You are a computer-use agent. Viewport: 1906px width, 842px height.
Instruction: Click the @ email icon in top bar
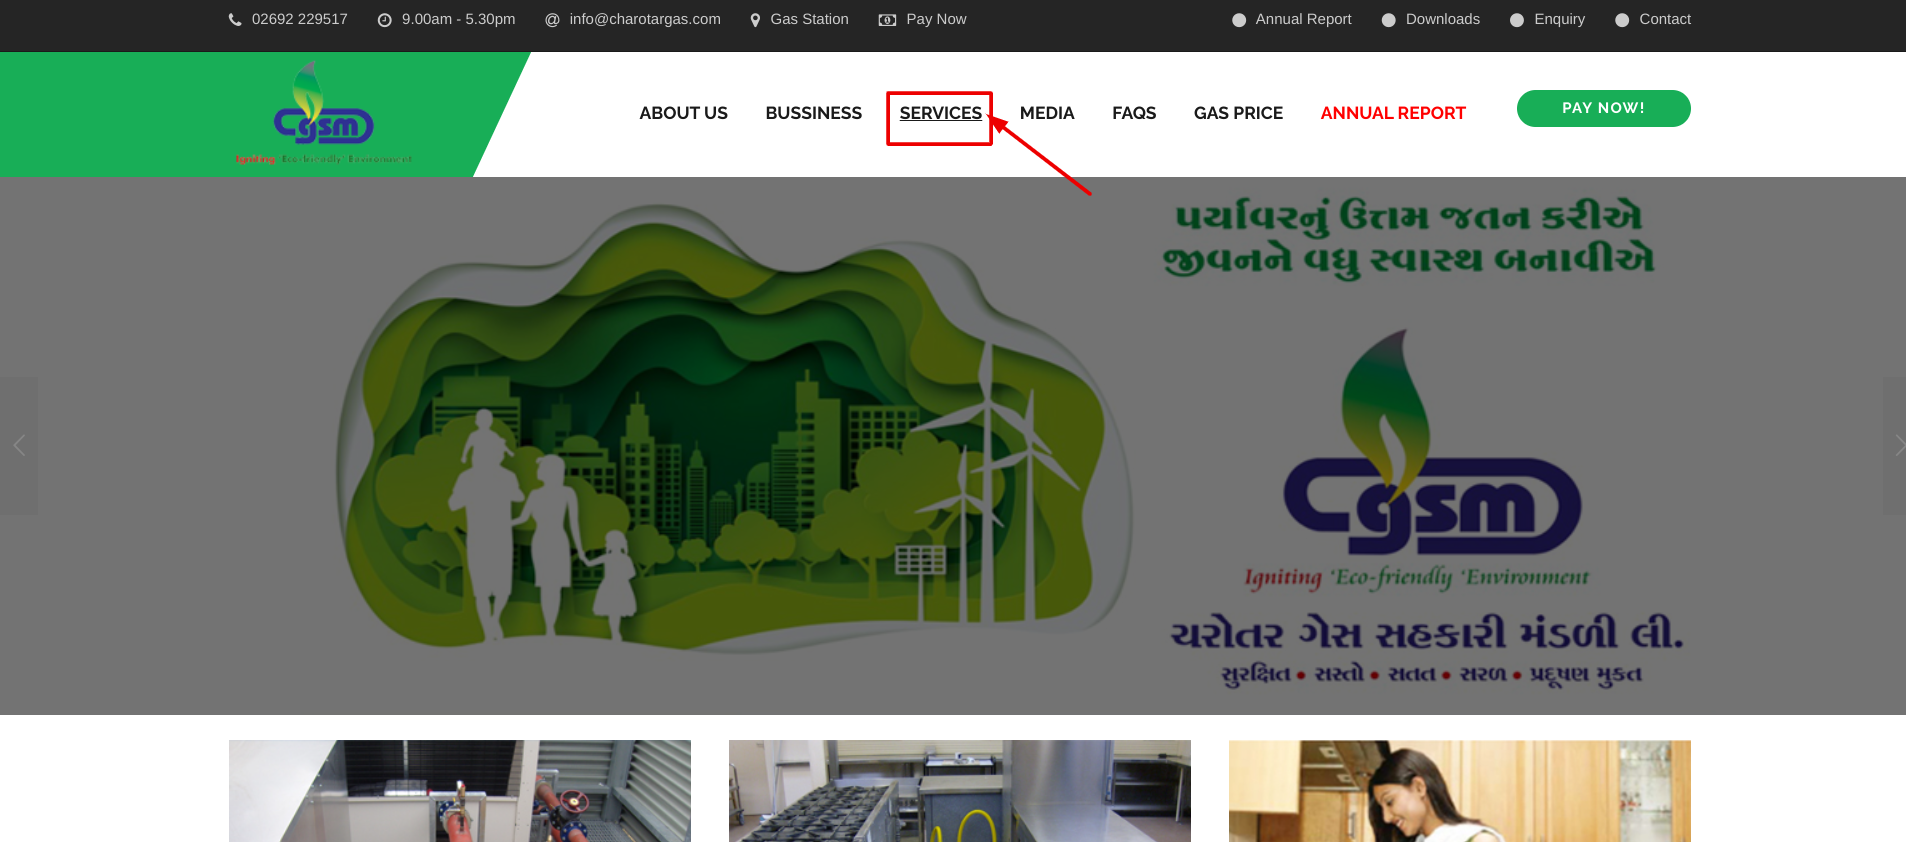point(552,20)
